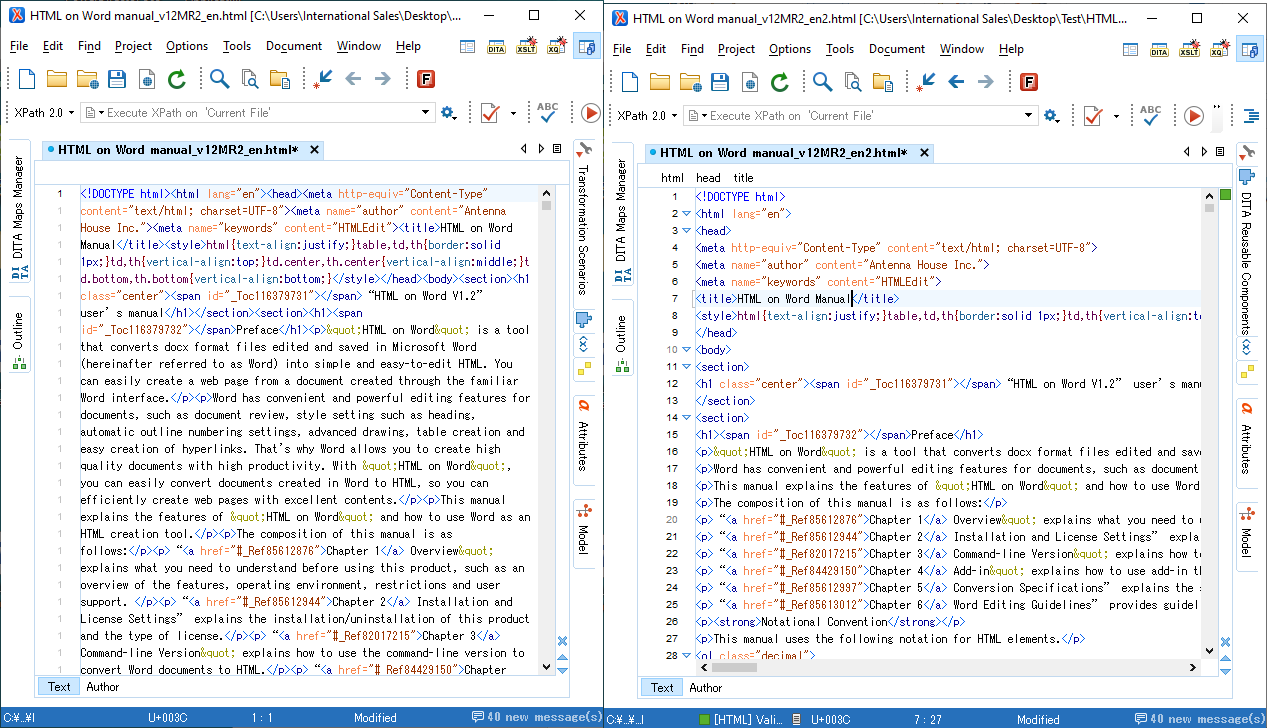Close the manual_v12MR2_en2.html editor tab
The height and width of the screenshot is (728, 1268).
(924, 153)
